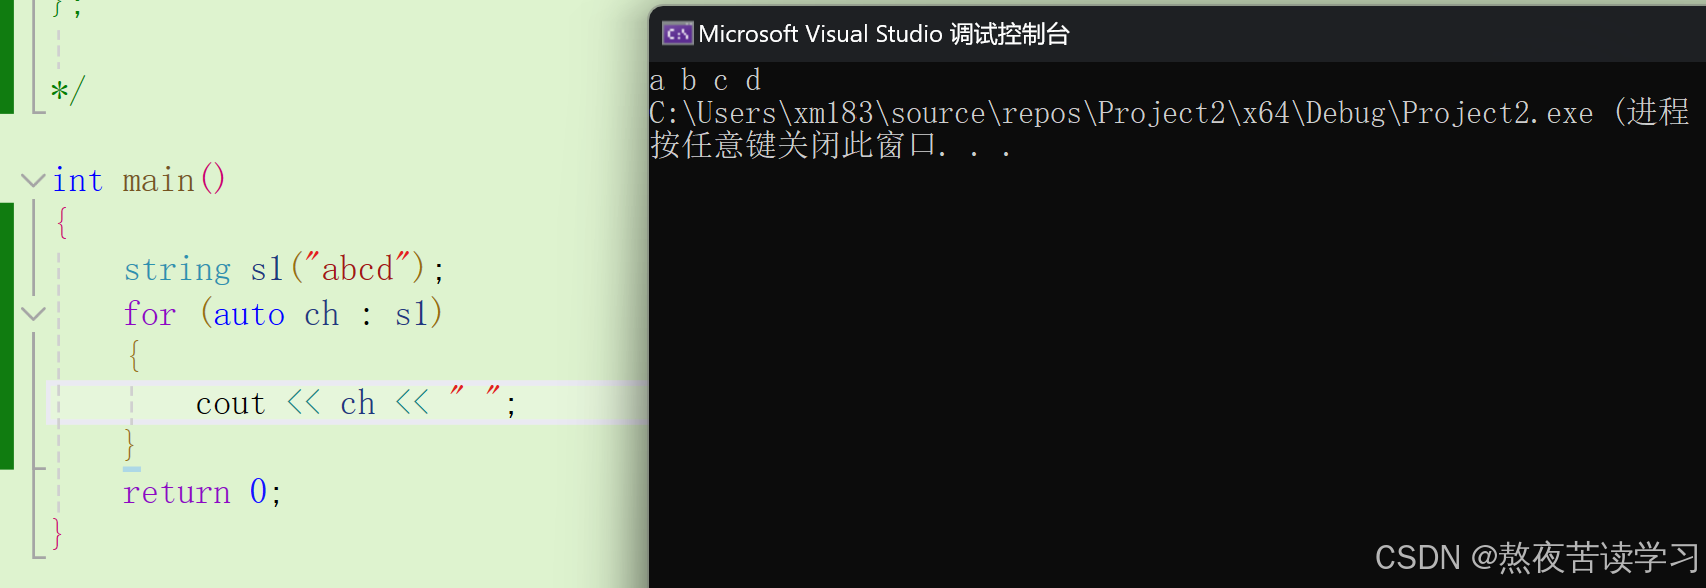Click the "按任意键关闭此窗口" console line
1706x588 pixels.
click(x=796, y=146)
